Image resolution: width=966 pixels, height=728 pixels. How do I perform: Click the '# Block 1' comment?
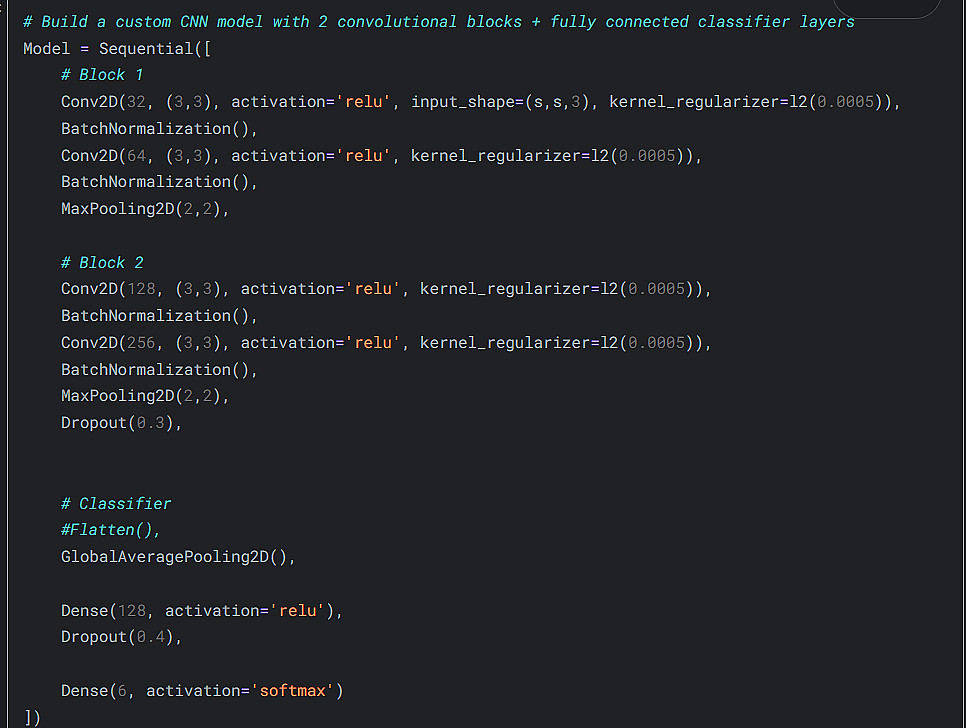(102, 75)
